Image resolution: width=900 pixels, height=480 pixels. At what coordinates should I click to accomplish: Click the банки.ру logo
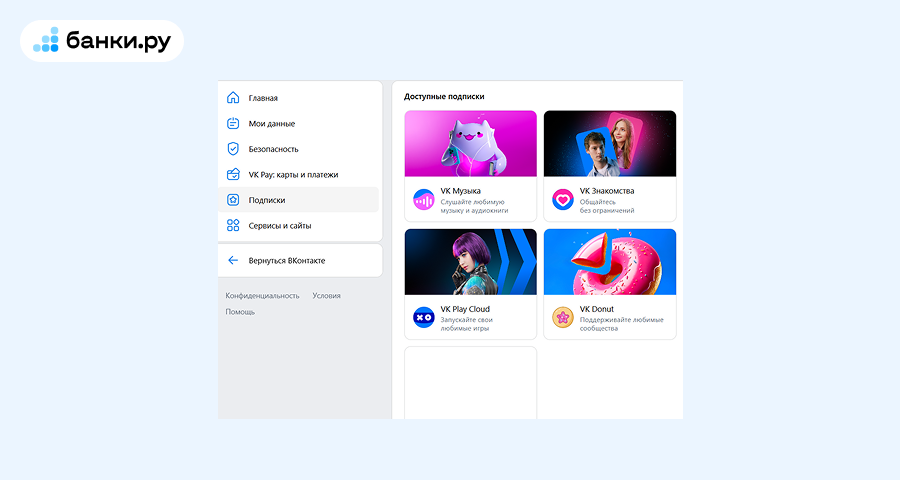pyautogui.click(x=102, y=41)
